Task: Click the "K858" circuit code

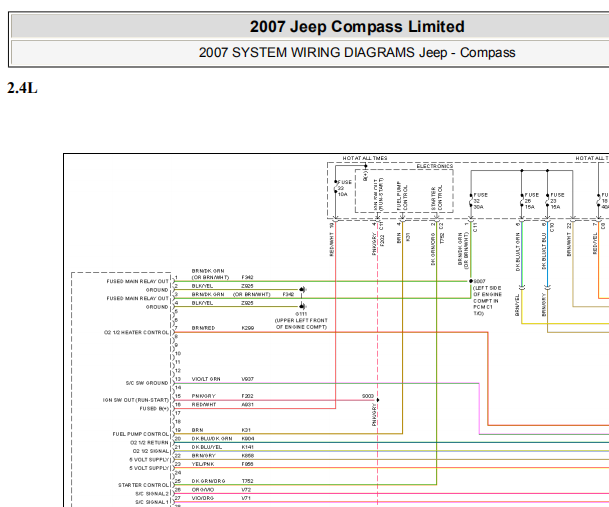Action: click(247, 455)
